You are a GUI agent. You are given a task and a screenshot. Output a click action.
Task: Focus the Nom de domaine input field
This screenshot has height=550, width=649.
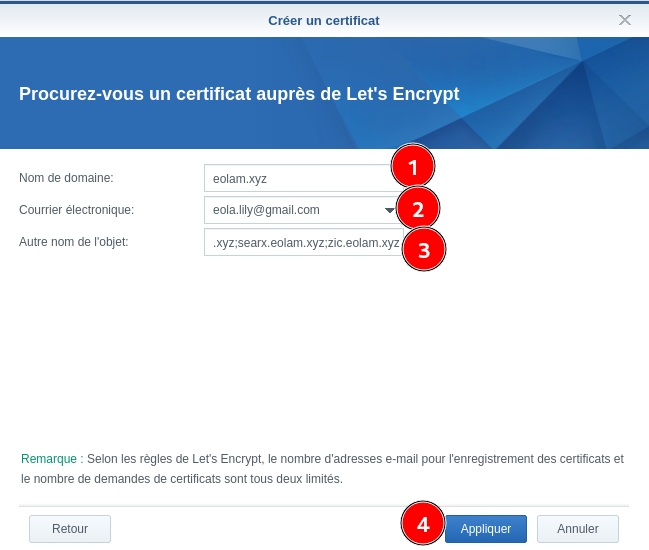click(x=295, y=178)
